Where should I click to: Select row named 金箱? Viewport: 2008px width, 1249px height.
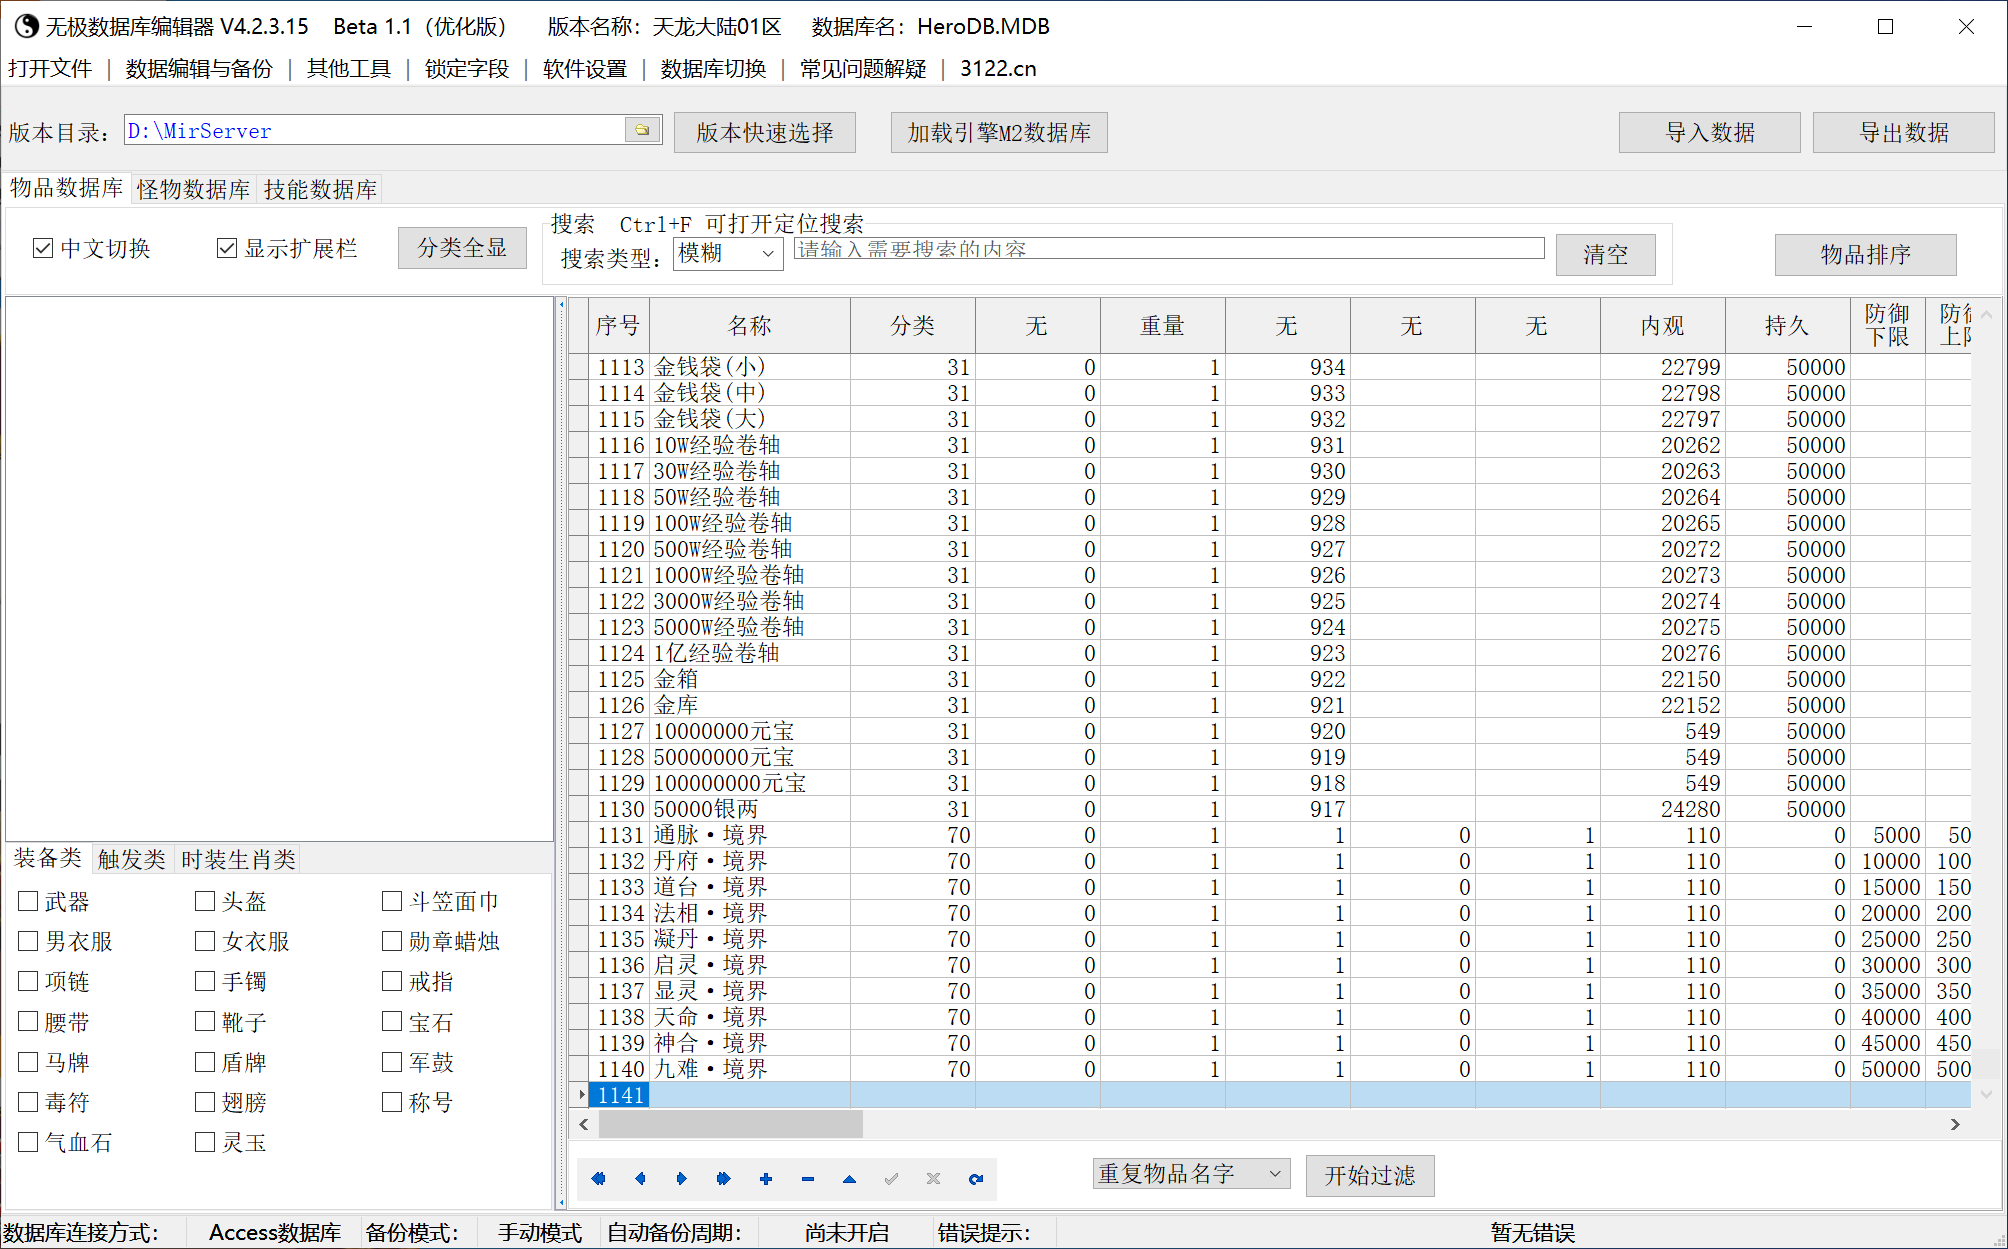[1270, 679]
